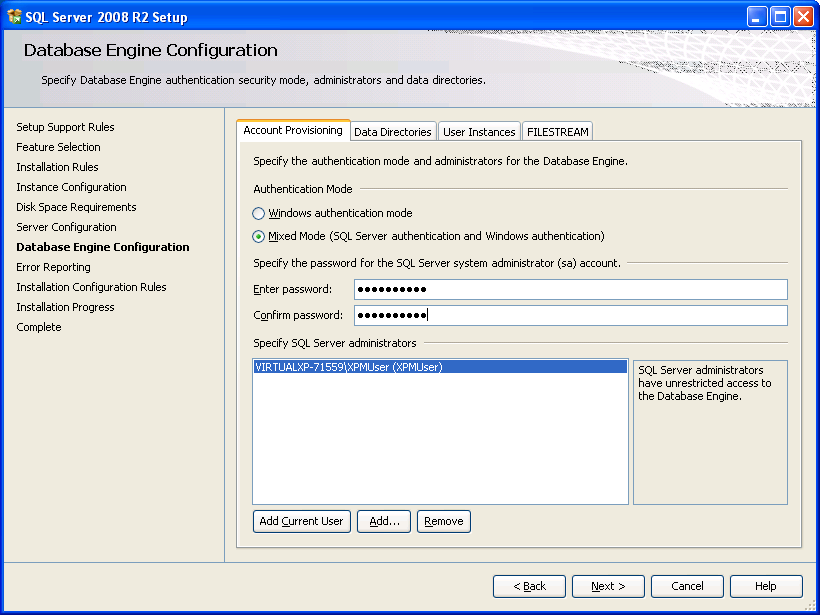820x615 pixels.
Task: Cancel the SQL Server setup
Action: (x=687, y=587)
